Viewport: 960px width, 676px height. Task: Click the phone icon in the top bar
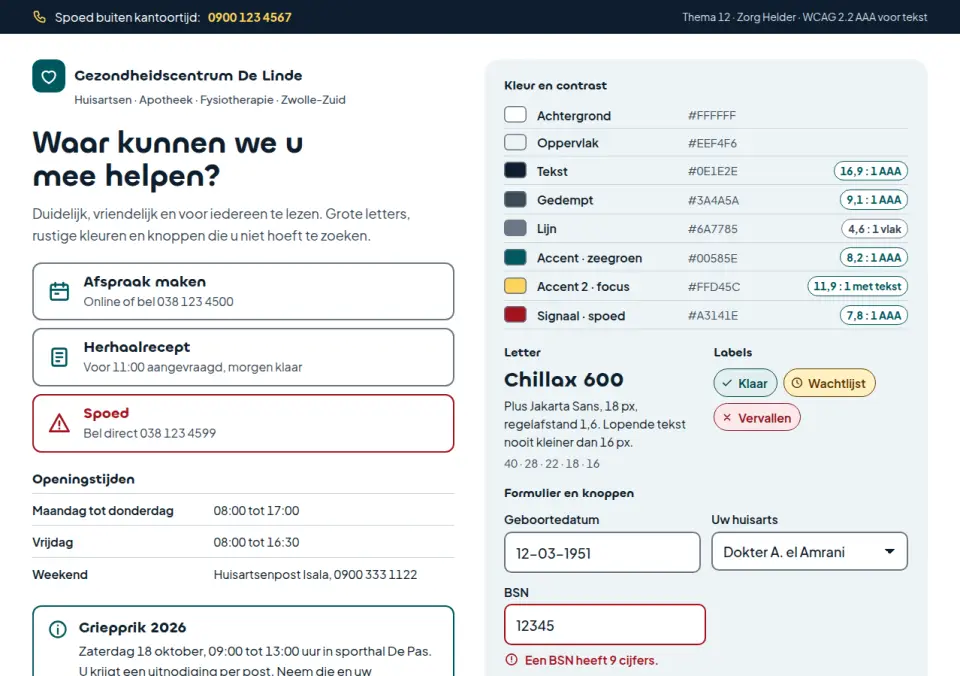(x=40, y=17)
